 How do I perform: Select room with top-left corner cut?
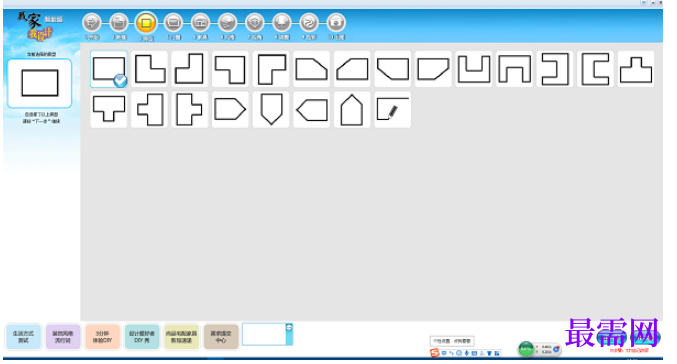(352, 69)
